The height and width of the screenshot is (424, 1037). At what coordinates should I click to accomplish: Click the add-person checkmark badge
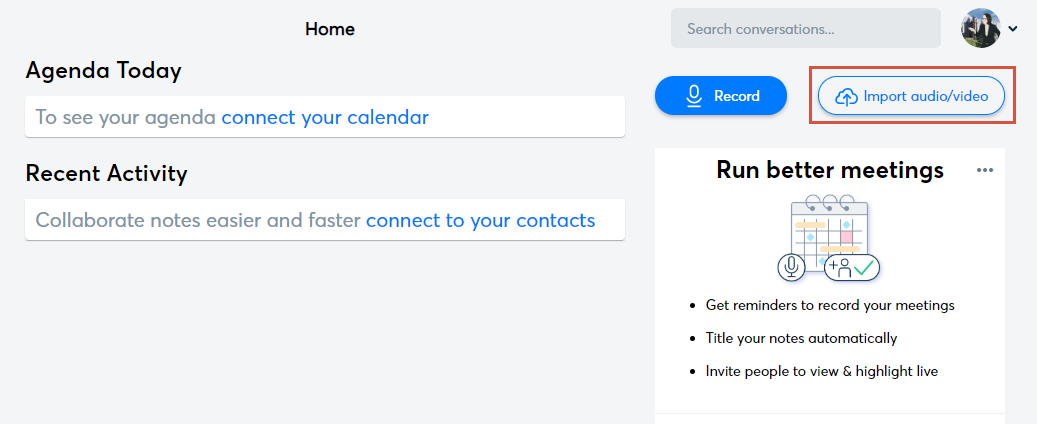pos(851,267)
